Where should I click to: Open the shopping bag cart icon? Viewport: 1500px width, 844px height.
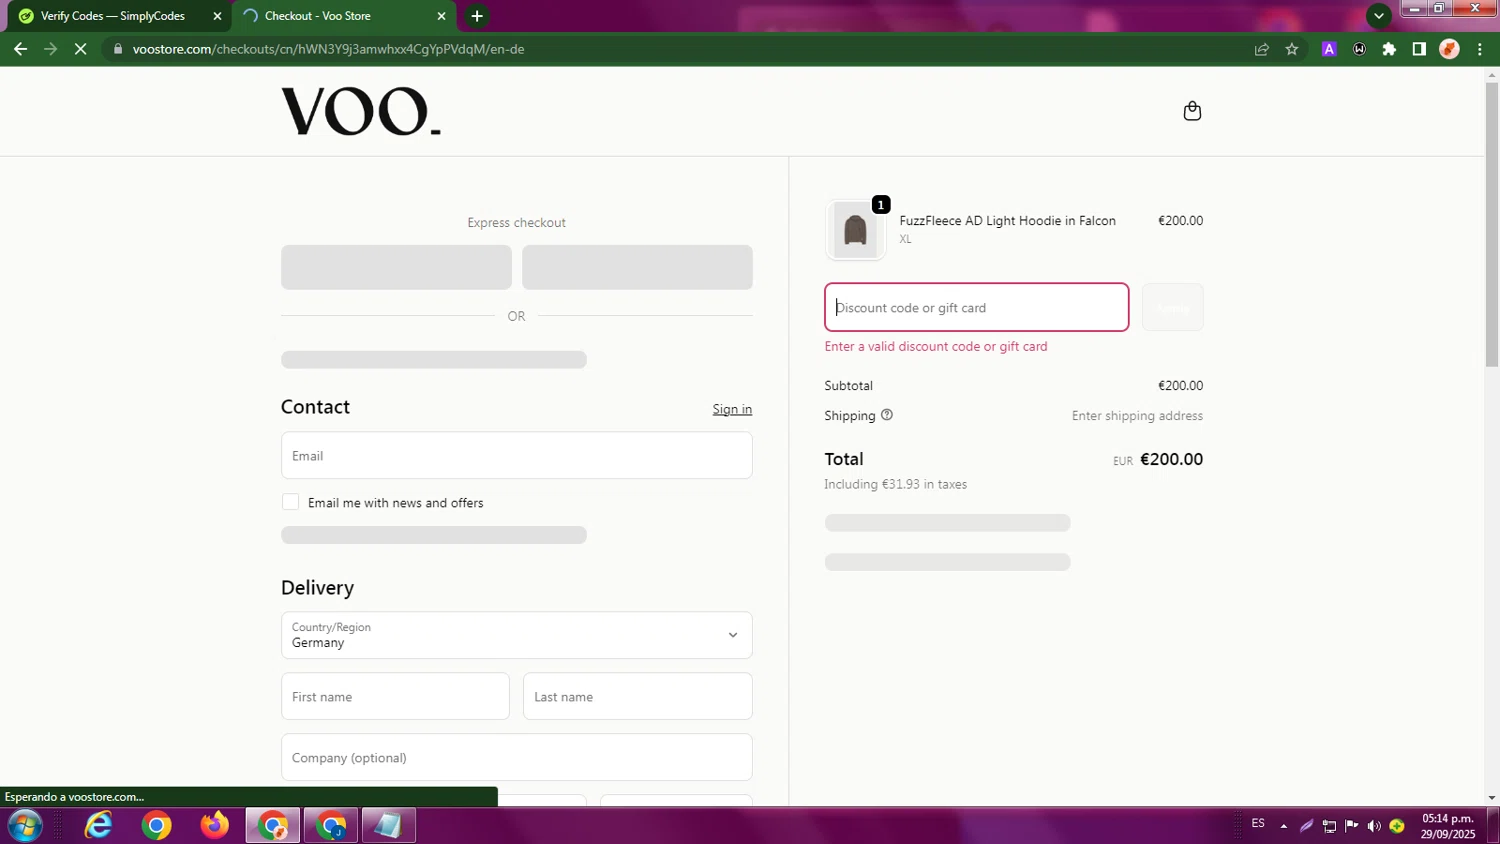(1192, 111)
